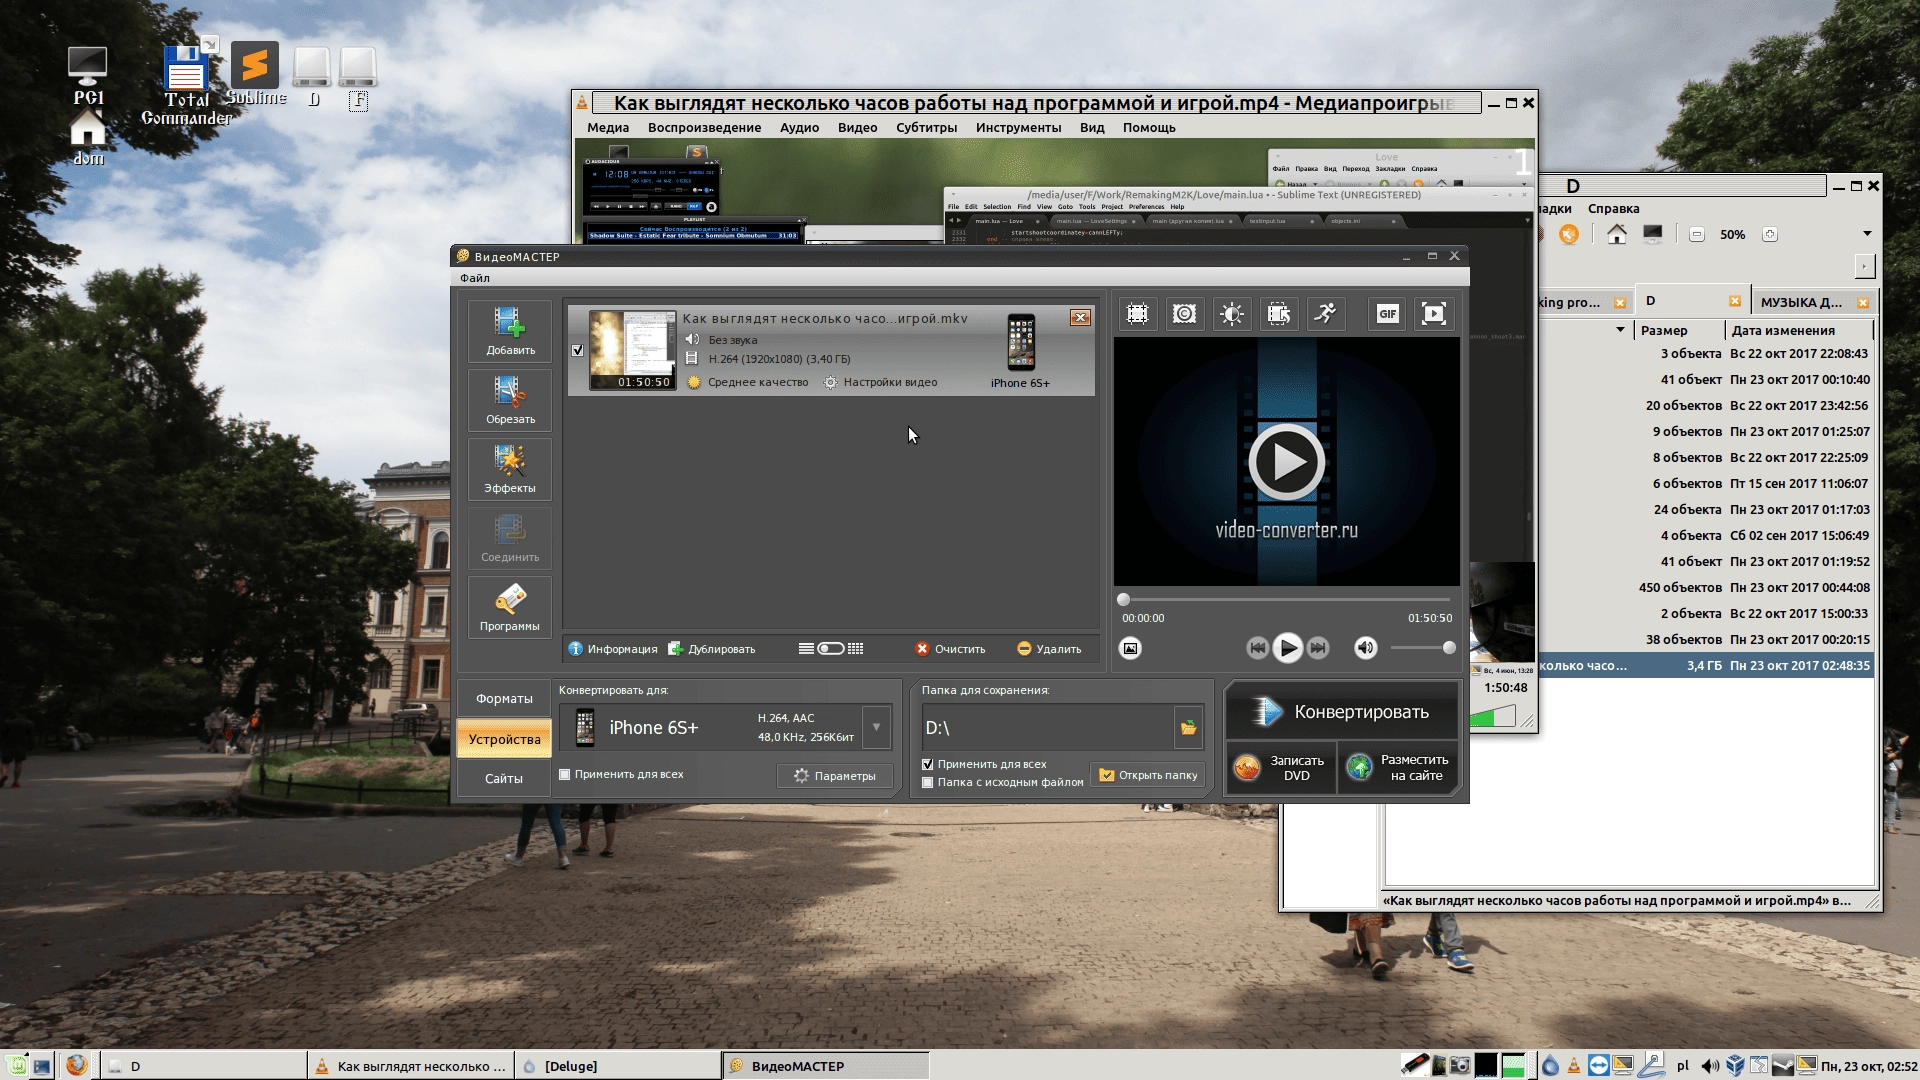Open Sublime desktop shortcut
The height and width of the screenshot is (1080, 1920).
[x=255, y=74]
